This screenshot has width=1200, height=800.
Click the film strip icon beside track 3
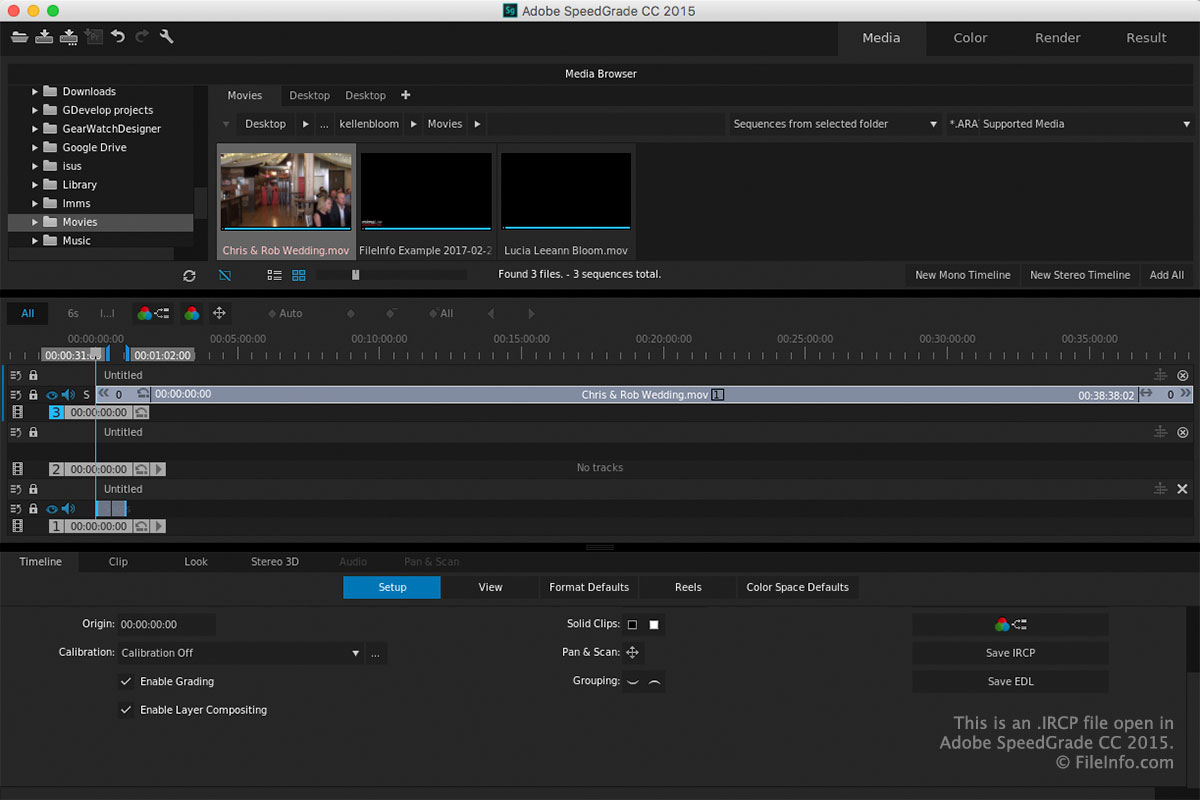pos(17,412)
